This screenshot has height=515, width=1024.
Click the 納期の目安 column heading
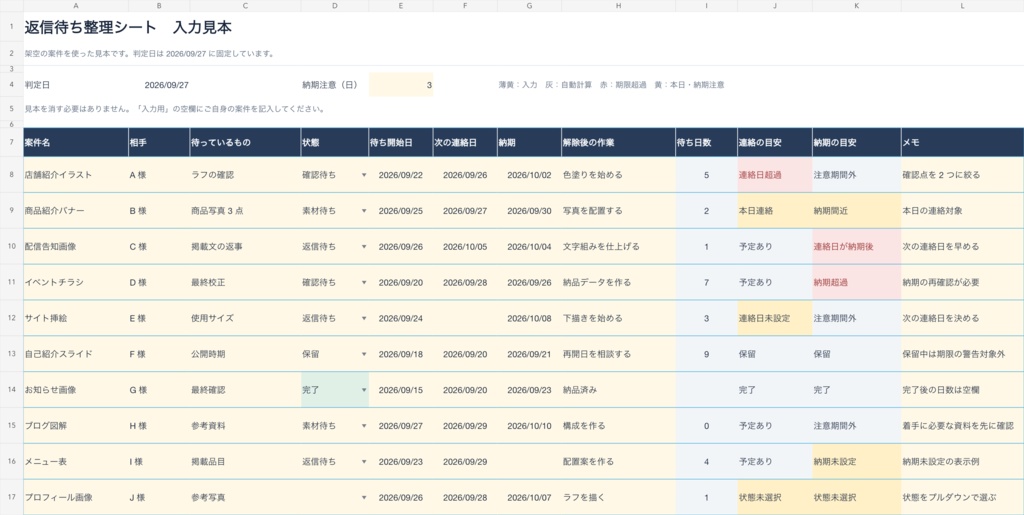857,142
